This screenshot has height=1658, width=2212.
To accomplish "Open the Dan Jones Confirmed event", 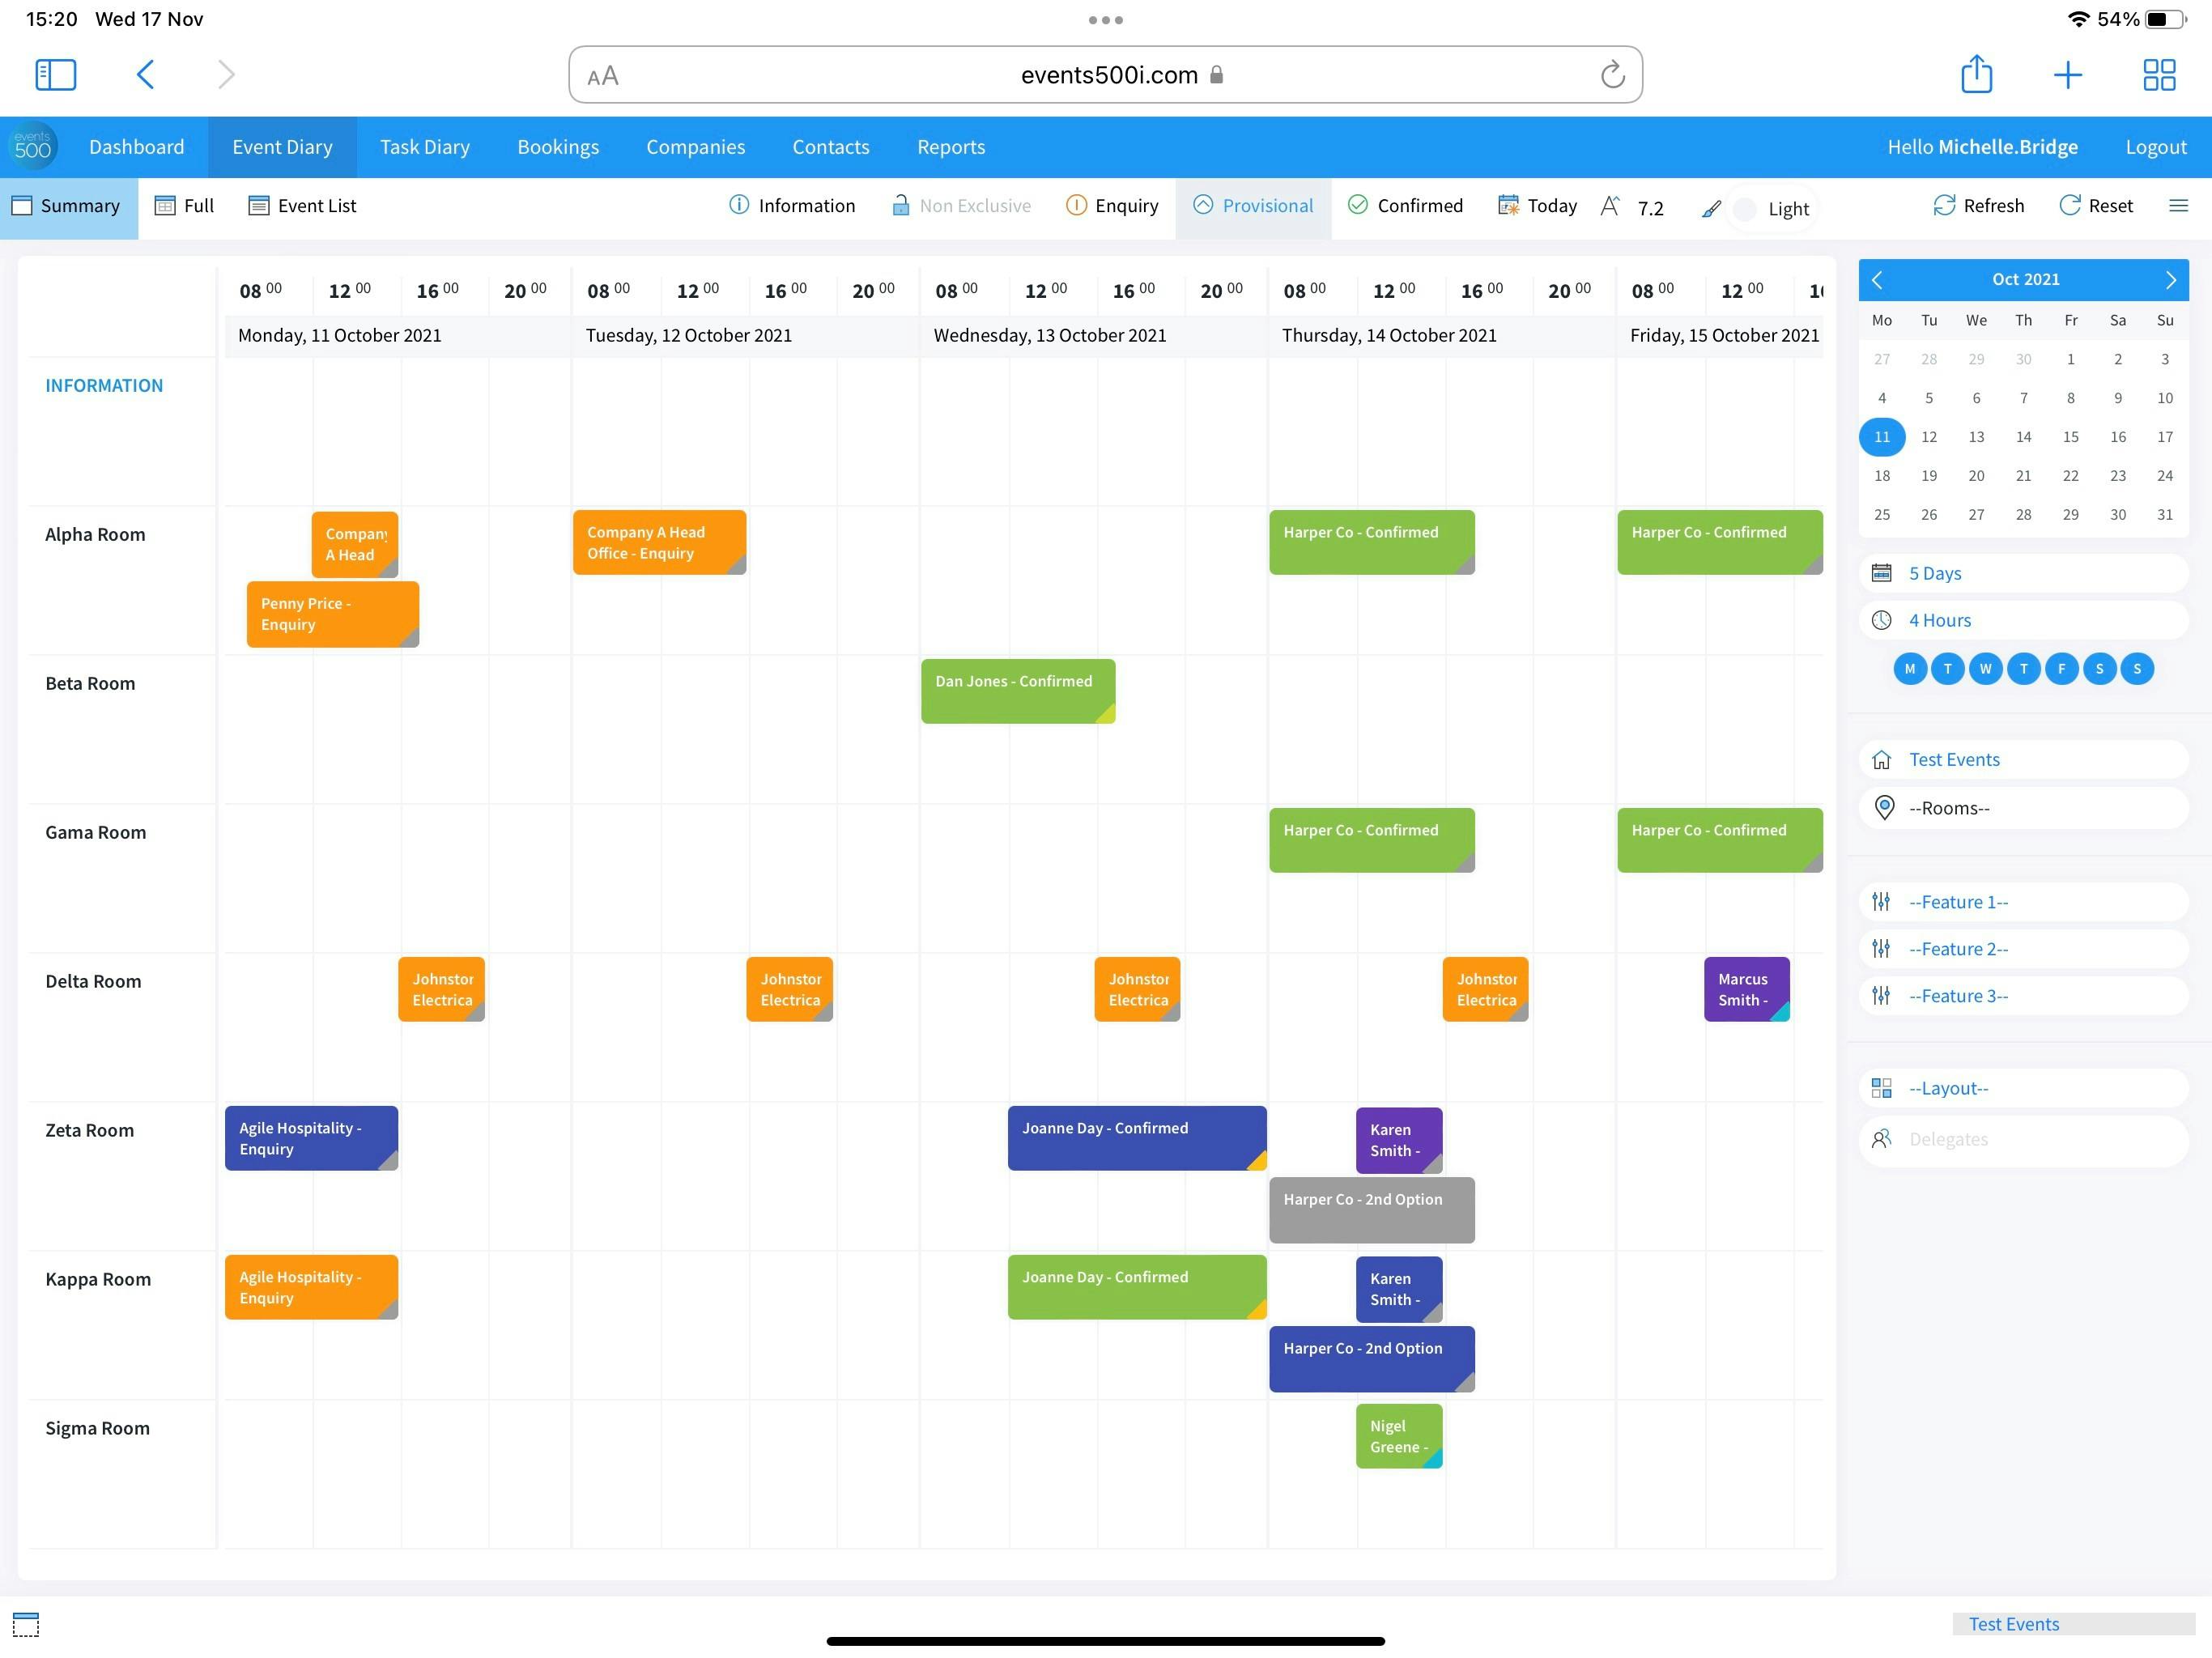I will pyautogui.click(x=1016, y=690).
